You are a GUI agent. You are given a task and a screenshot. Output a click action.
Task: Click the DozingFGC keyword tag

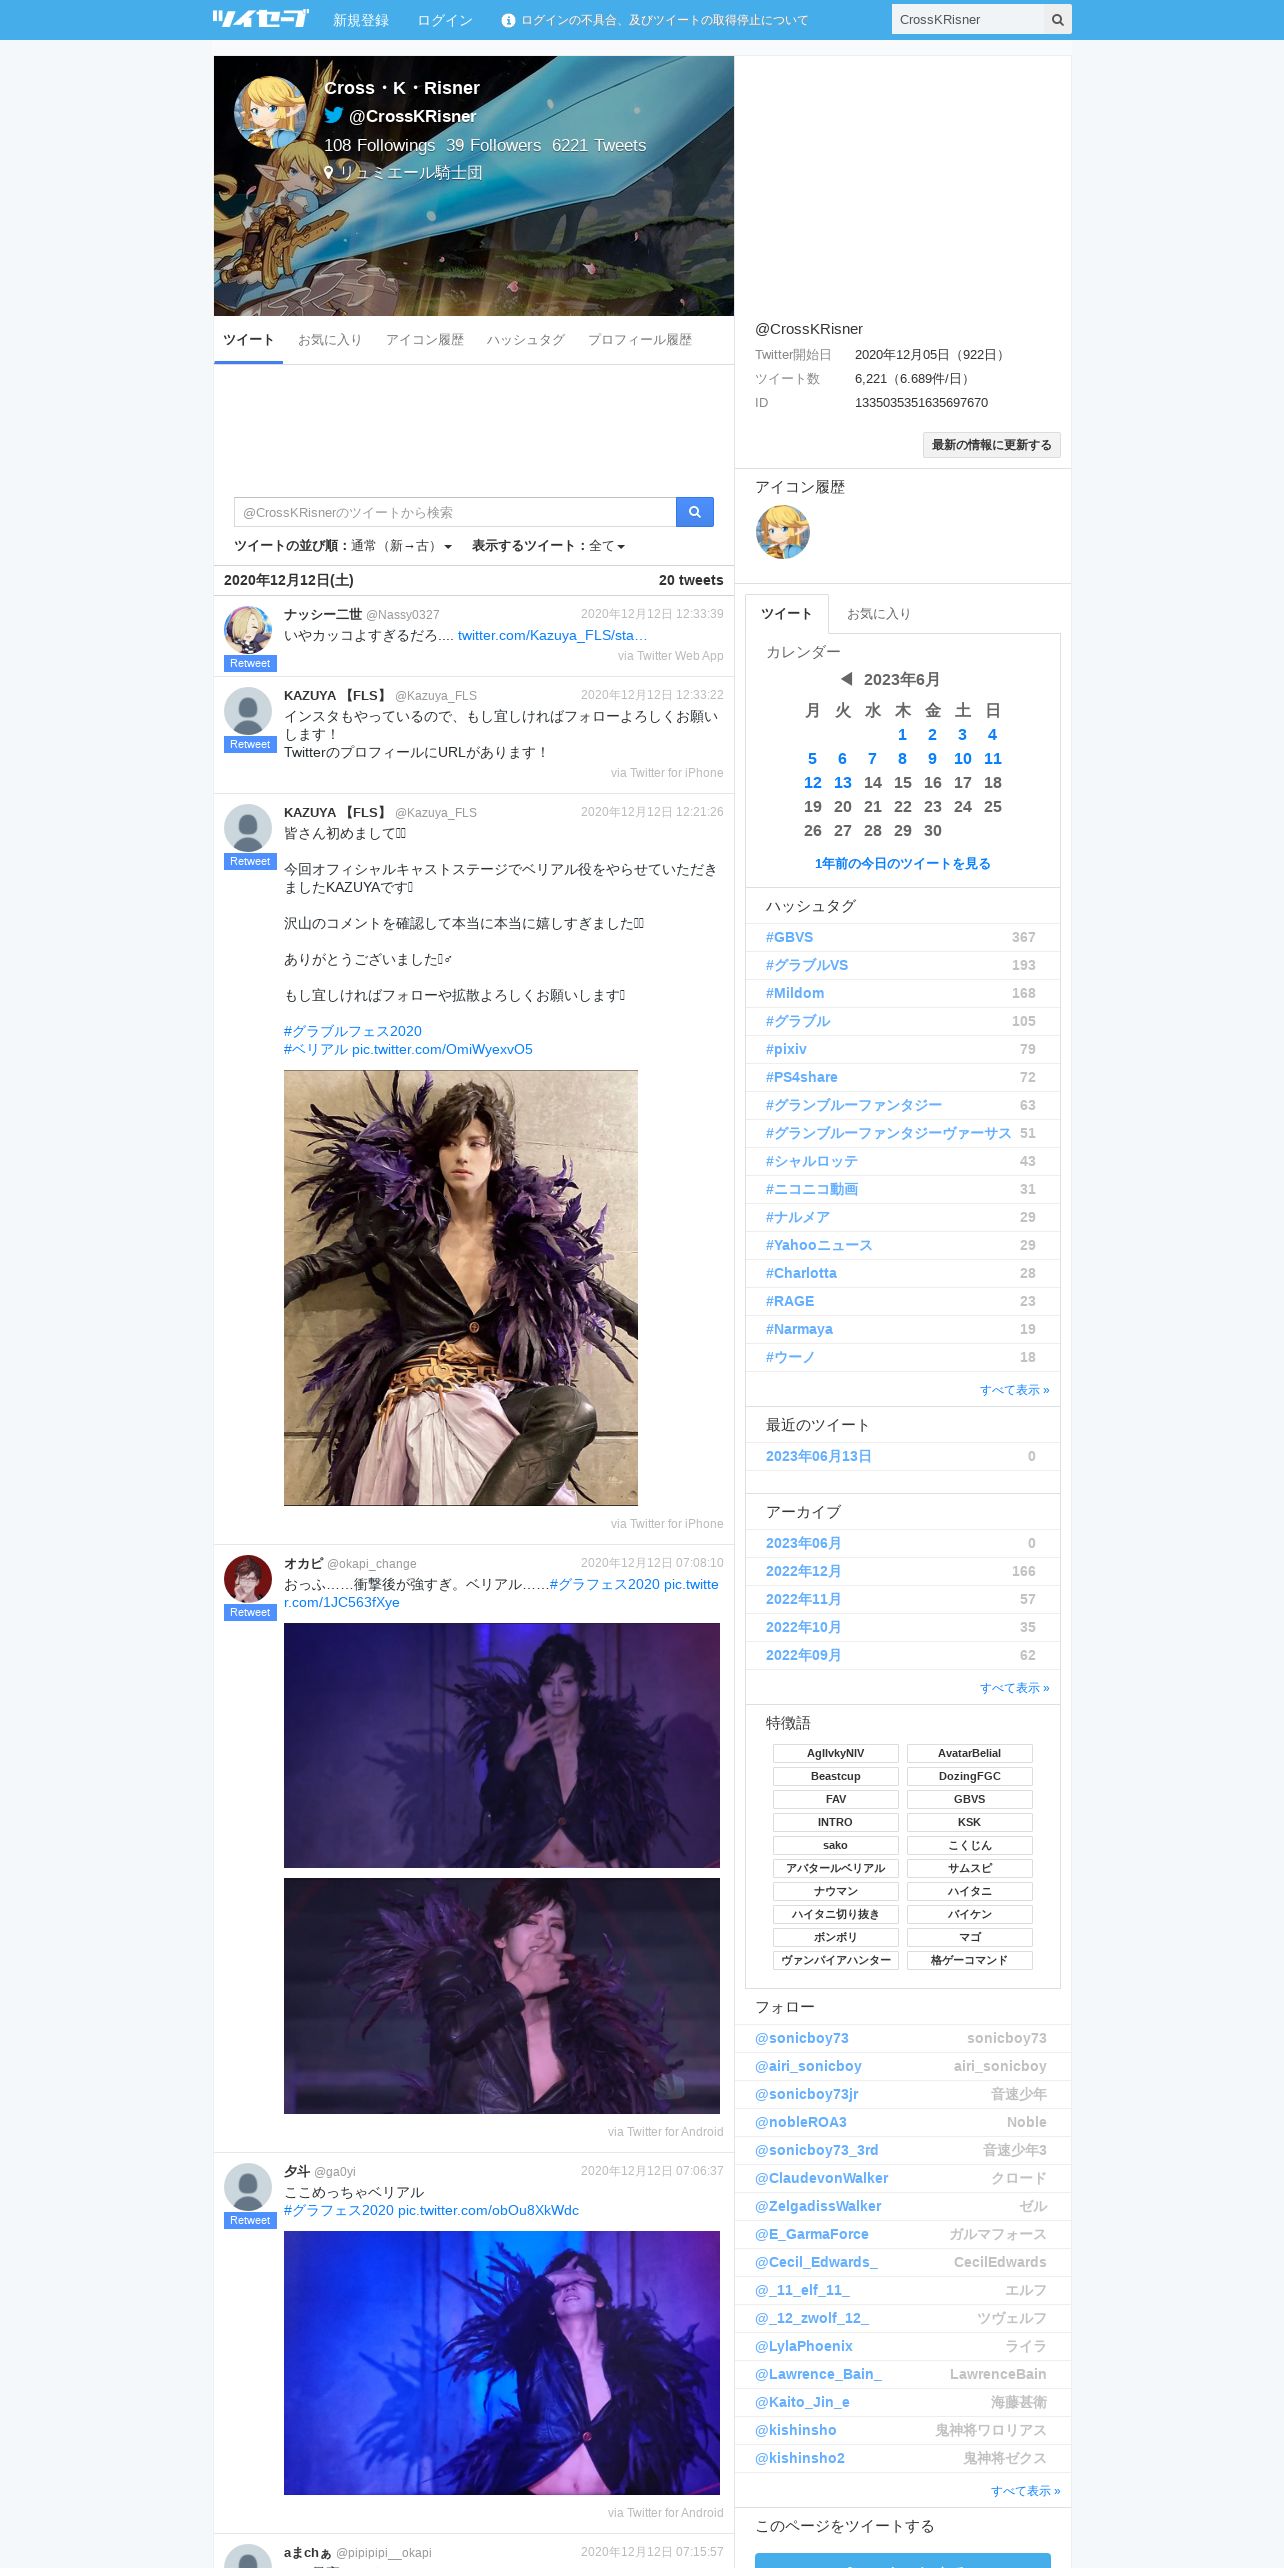pos(970,1776)
